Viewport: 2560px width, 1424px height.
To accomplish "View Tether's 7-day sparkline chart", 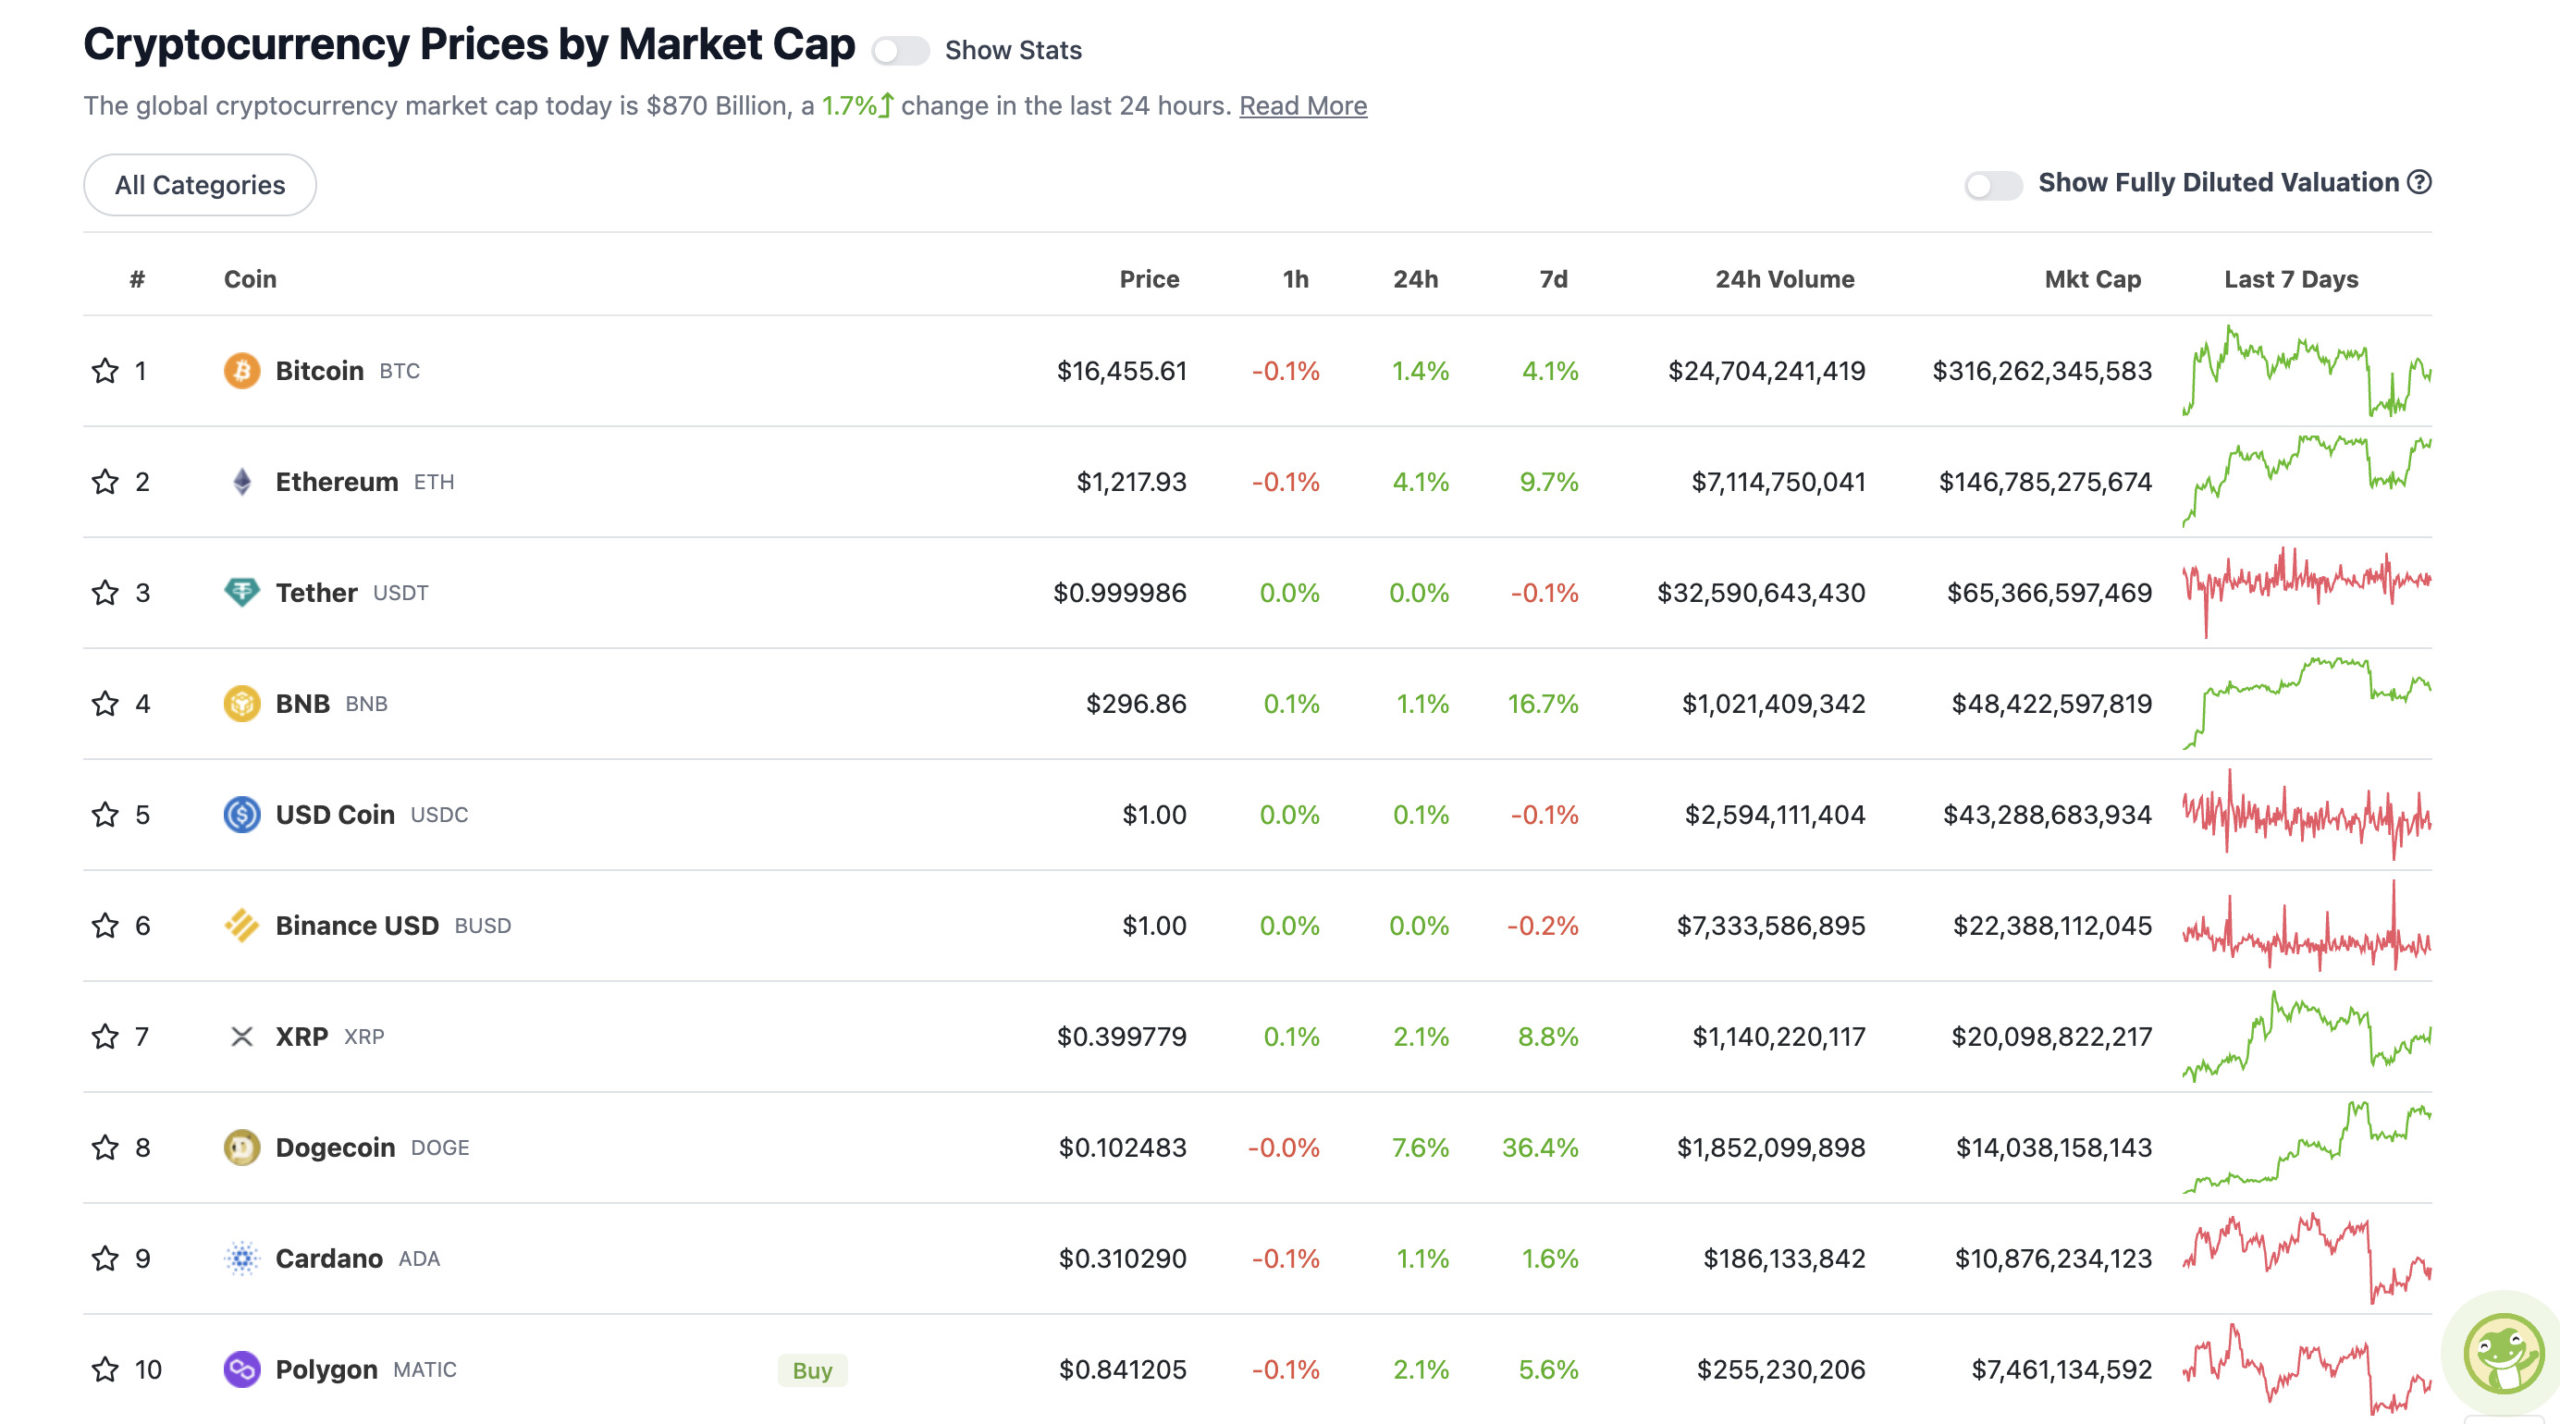I will (x=2307, y=593).
